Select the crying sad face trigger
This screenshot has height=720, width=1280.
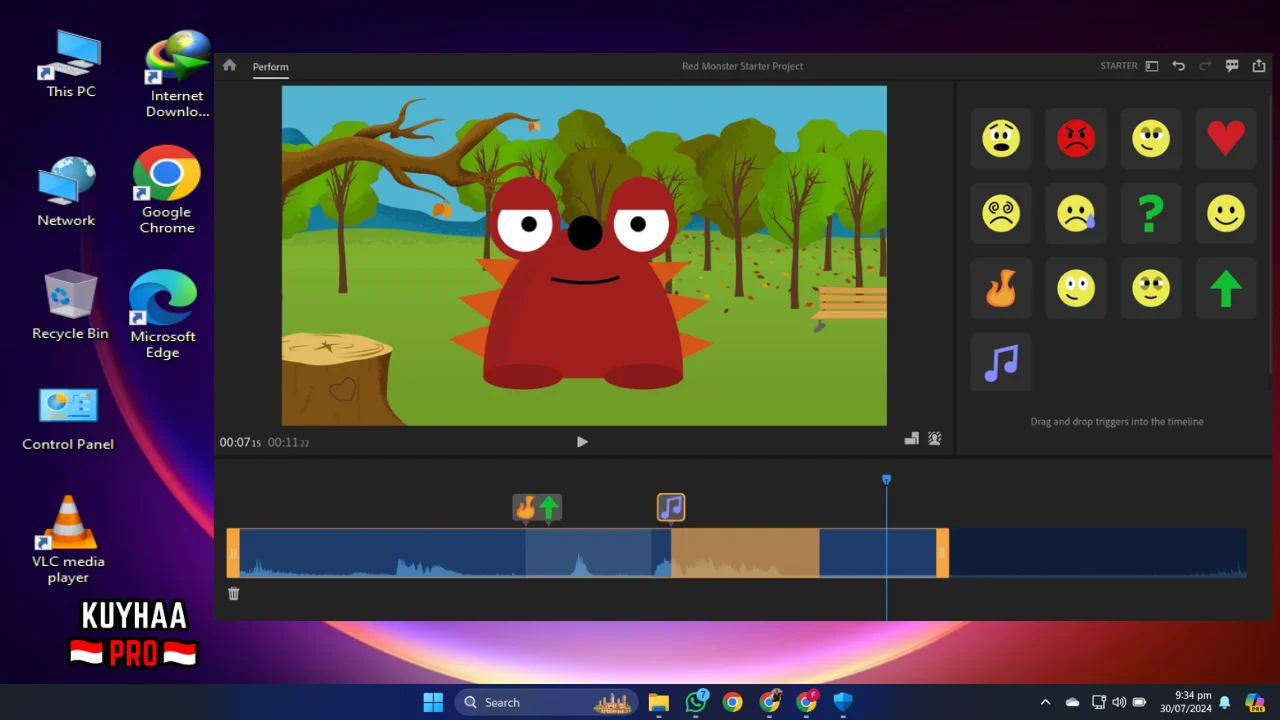[x=1076, y=213]
